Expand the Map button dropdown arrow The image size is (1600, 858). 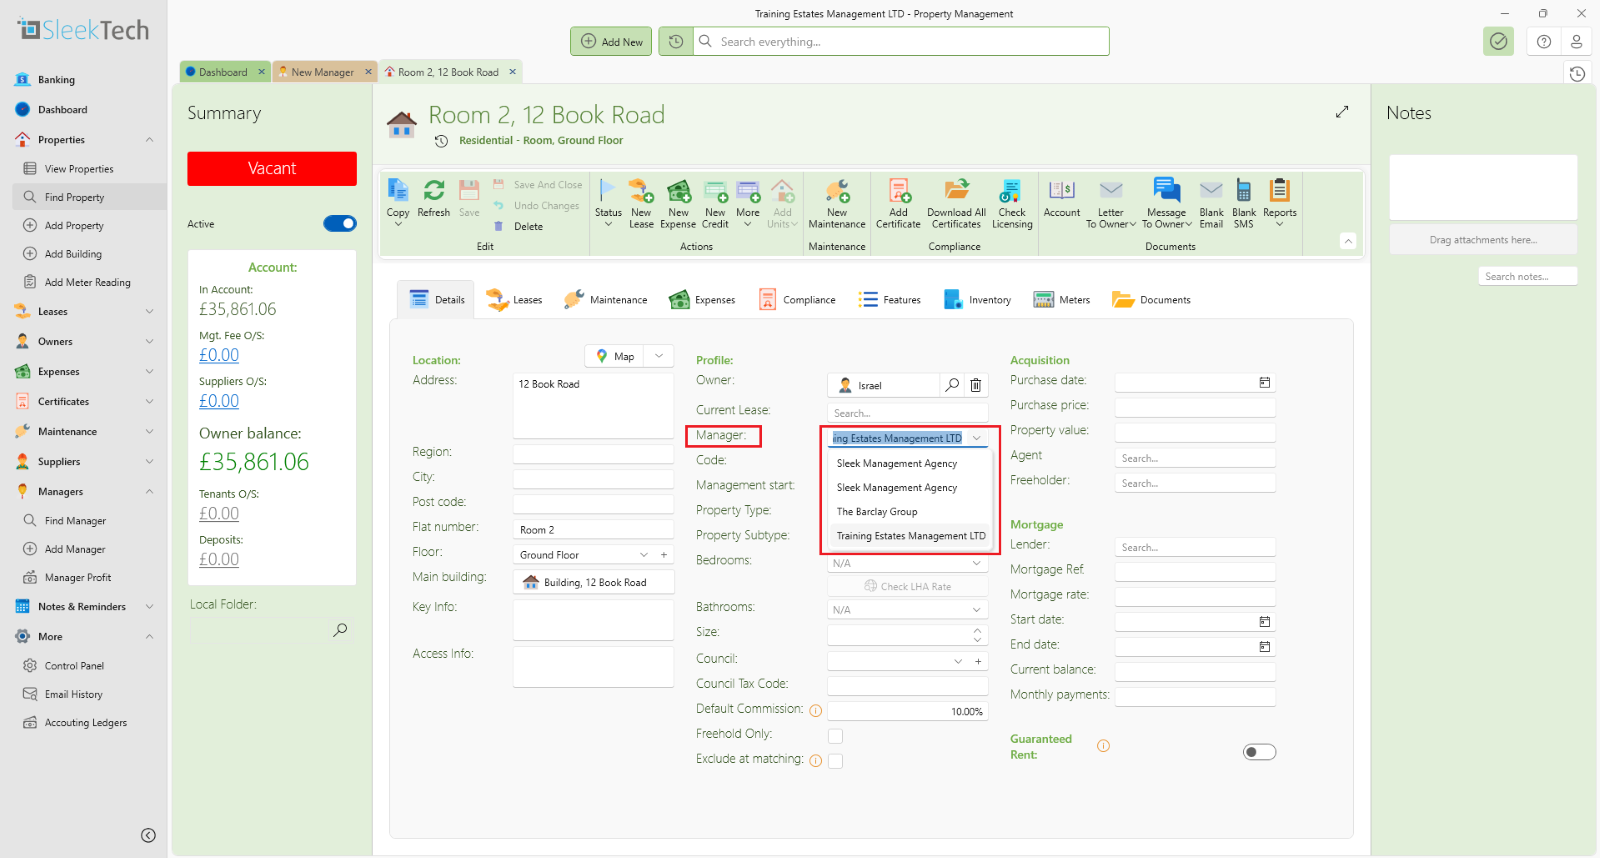[659, 356]
